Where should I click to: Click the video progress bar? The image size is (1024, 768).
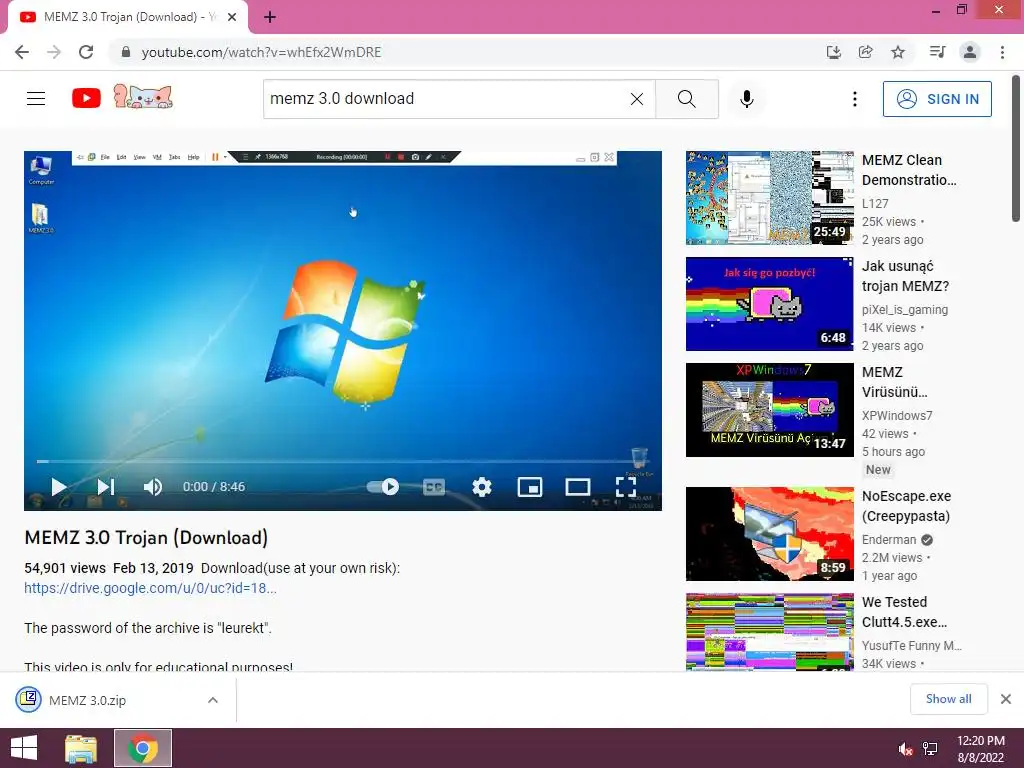[343, 461]
